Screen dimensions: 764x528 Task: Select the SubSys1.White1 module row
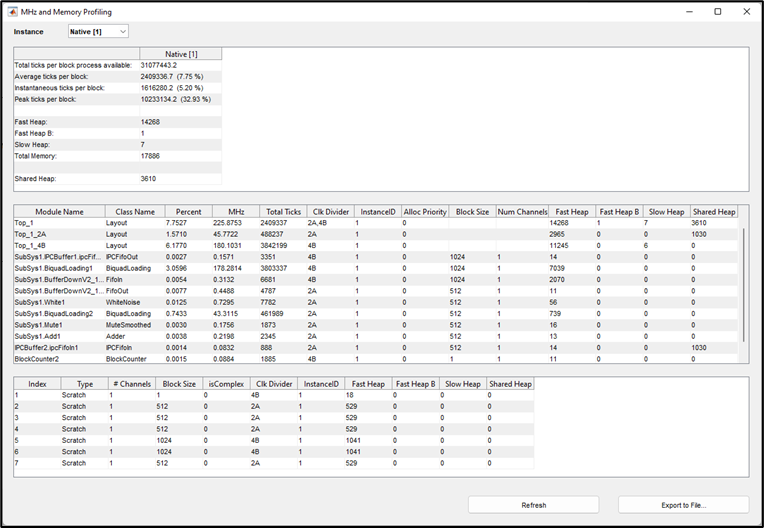click(59, 302)
